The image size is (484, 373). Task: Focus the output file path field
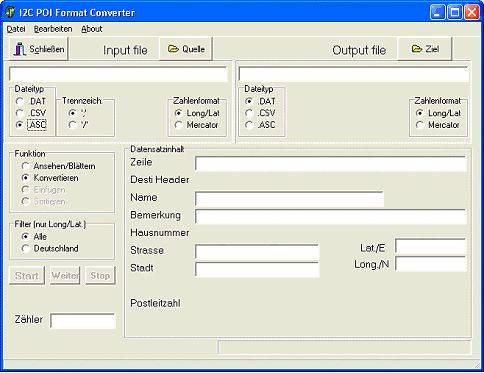[353, 74]
